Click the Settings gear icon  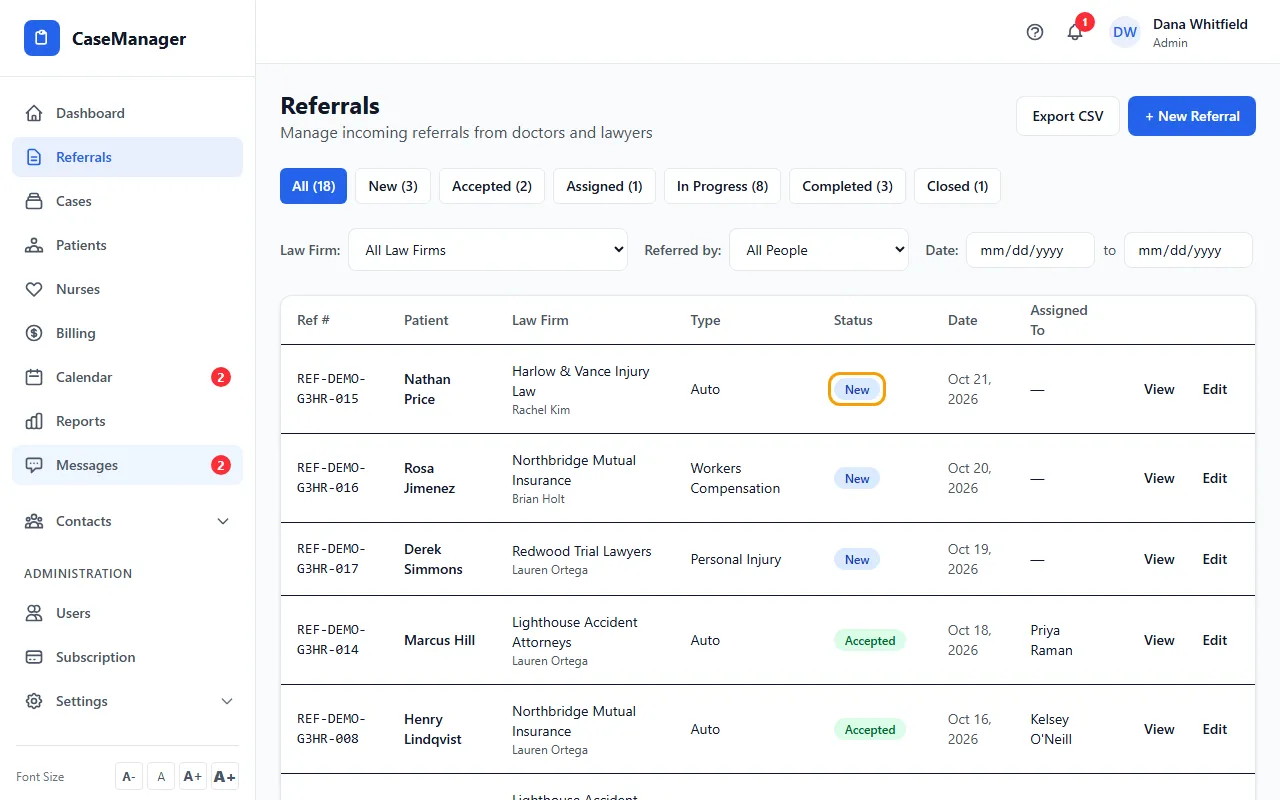[x=34, y=701]
